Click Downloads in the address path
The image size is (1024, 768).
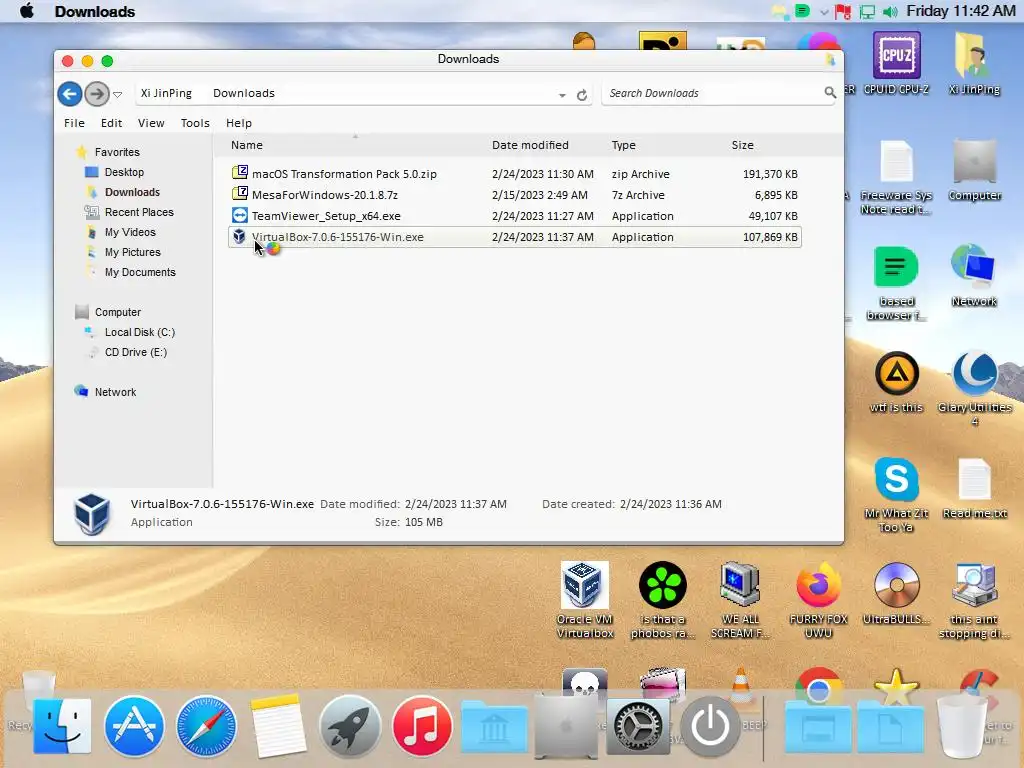point(244,93)
